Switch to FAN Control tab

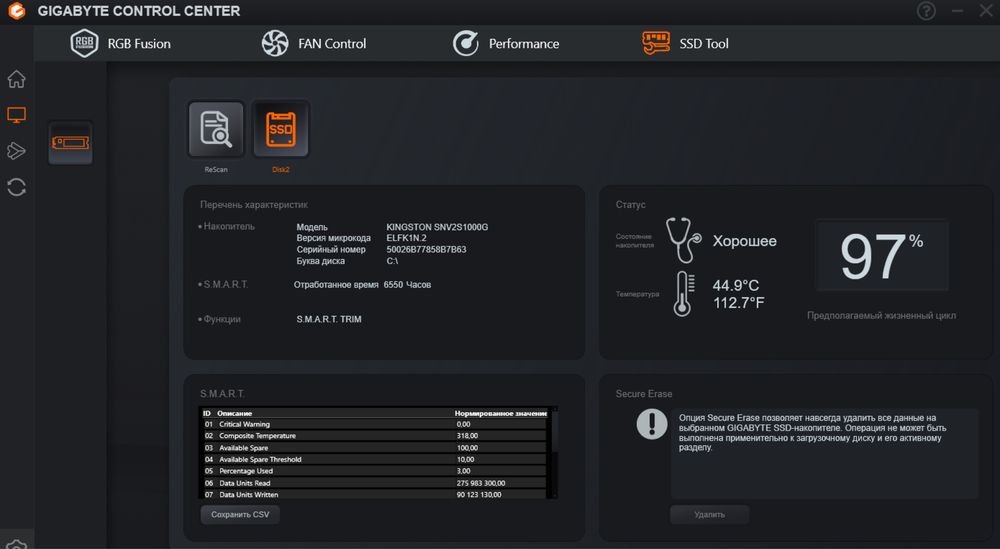coord(314,43)
